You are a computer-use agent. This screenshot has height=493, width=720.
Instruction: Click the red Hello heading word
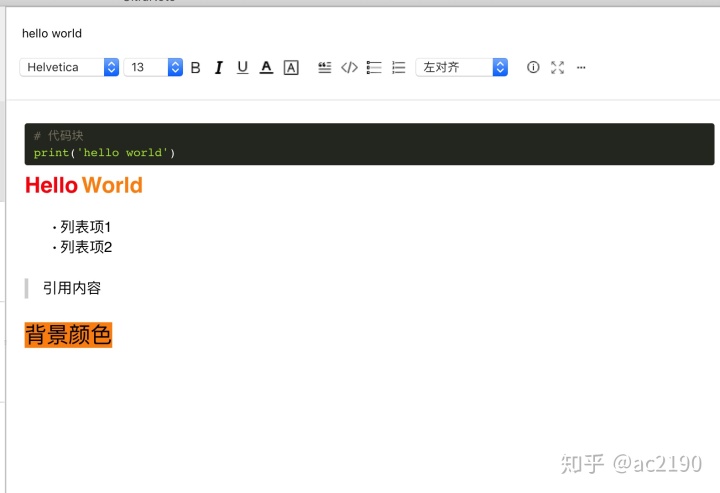pos(51,185)
